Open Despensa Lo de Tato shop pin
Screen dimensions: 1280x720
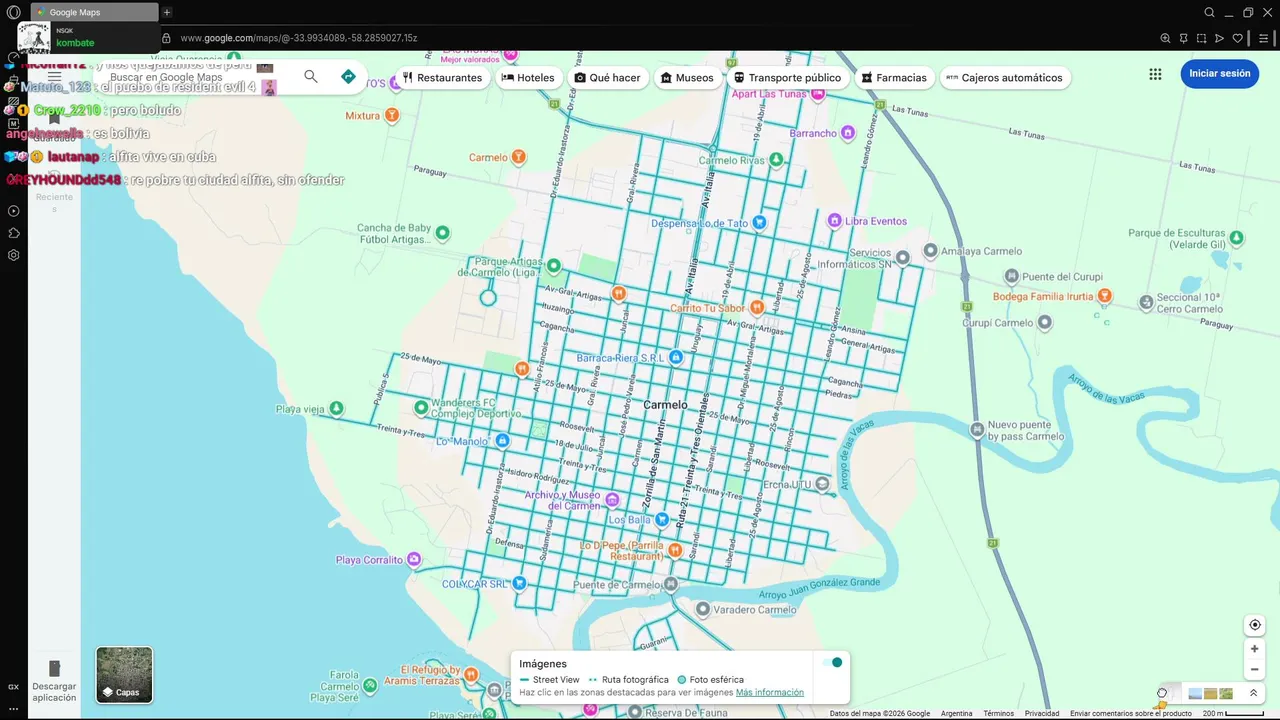759,223
